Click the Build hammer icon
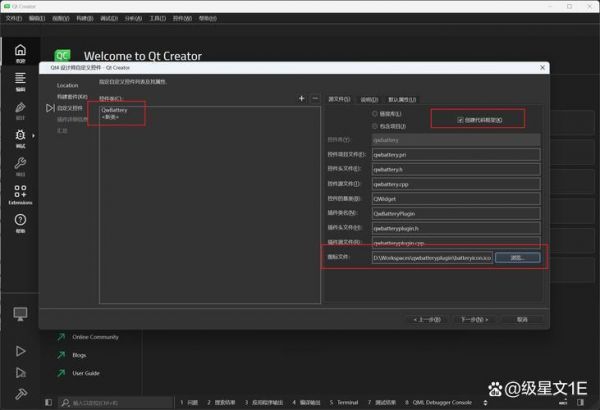This screenshot has height=410, width=600. click(20, 393)
